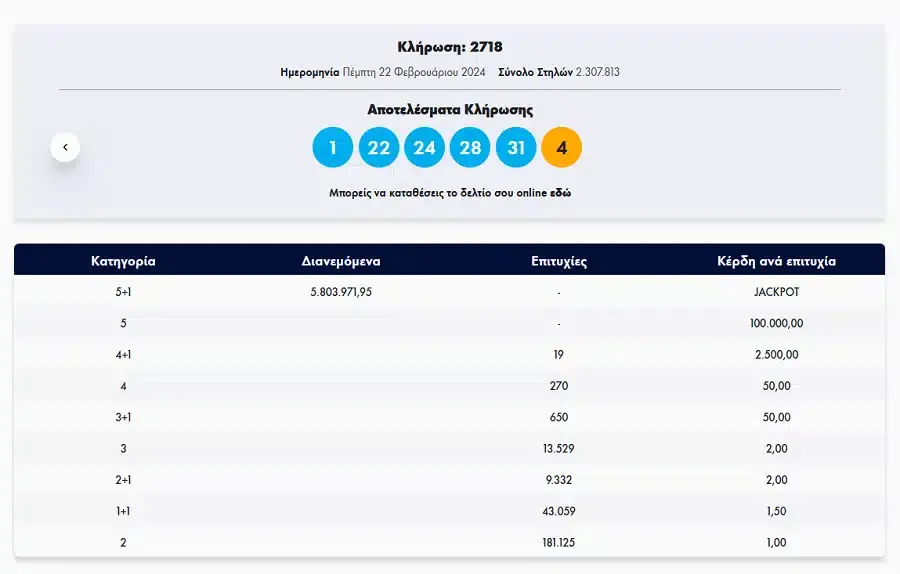This screenshot has height=574, width=900.
Task: Click the blue number 1 ball
Action: 333,148
